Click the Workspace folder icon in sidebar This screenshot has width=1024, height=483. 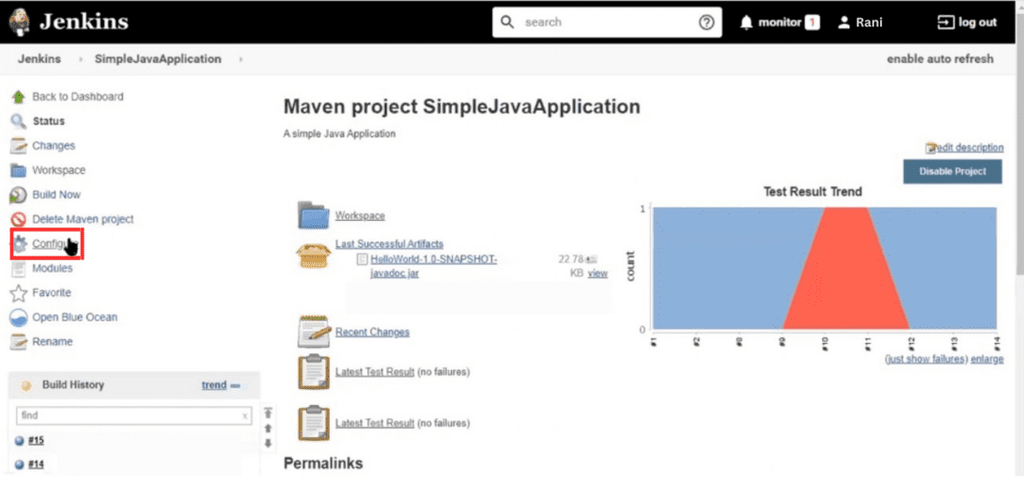[x=17, y=170]
